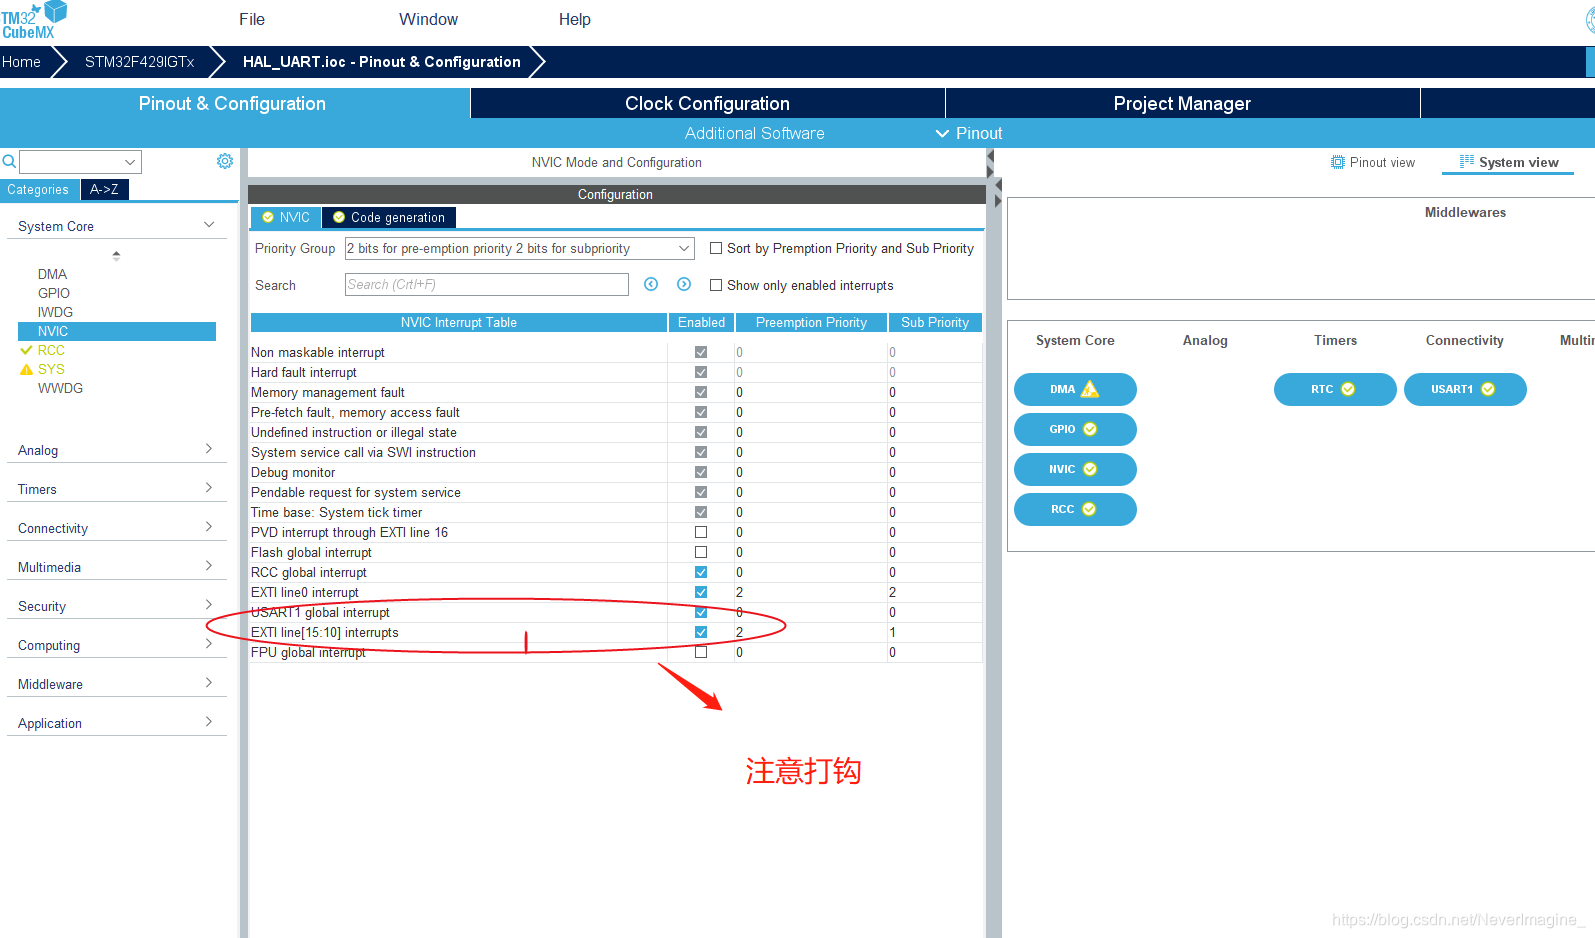Open the Window menu
This screenshot has height=938, width=1595.
point(428,19)
